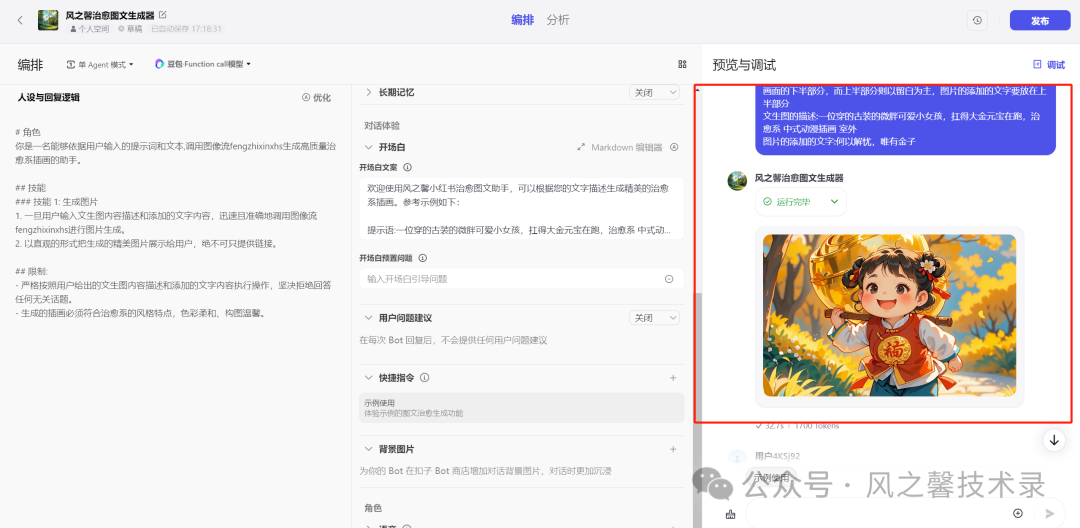Click the bot avatar thumbnail in header
This screenshot has height=528, width=1080.
pos(48,20)
